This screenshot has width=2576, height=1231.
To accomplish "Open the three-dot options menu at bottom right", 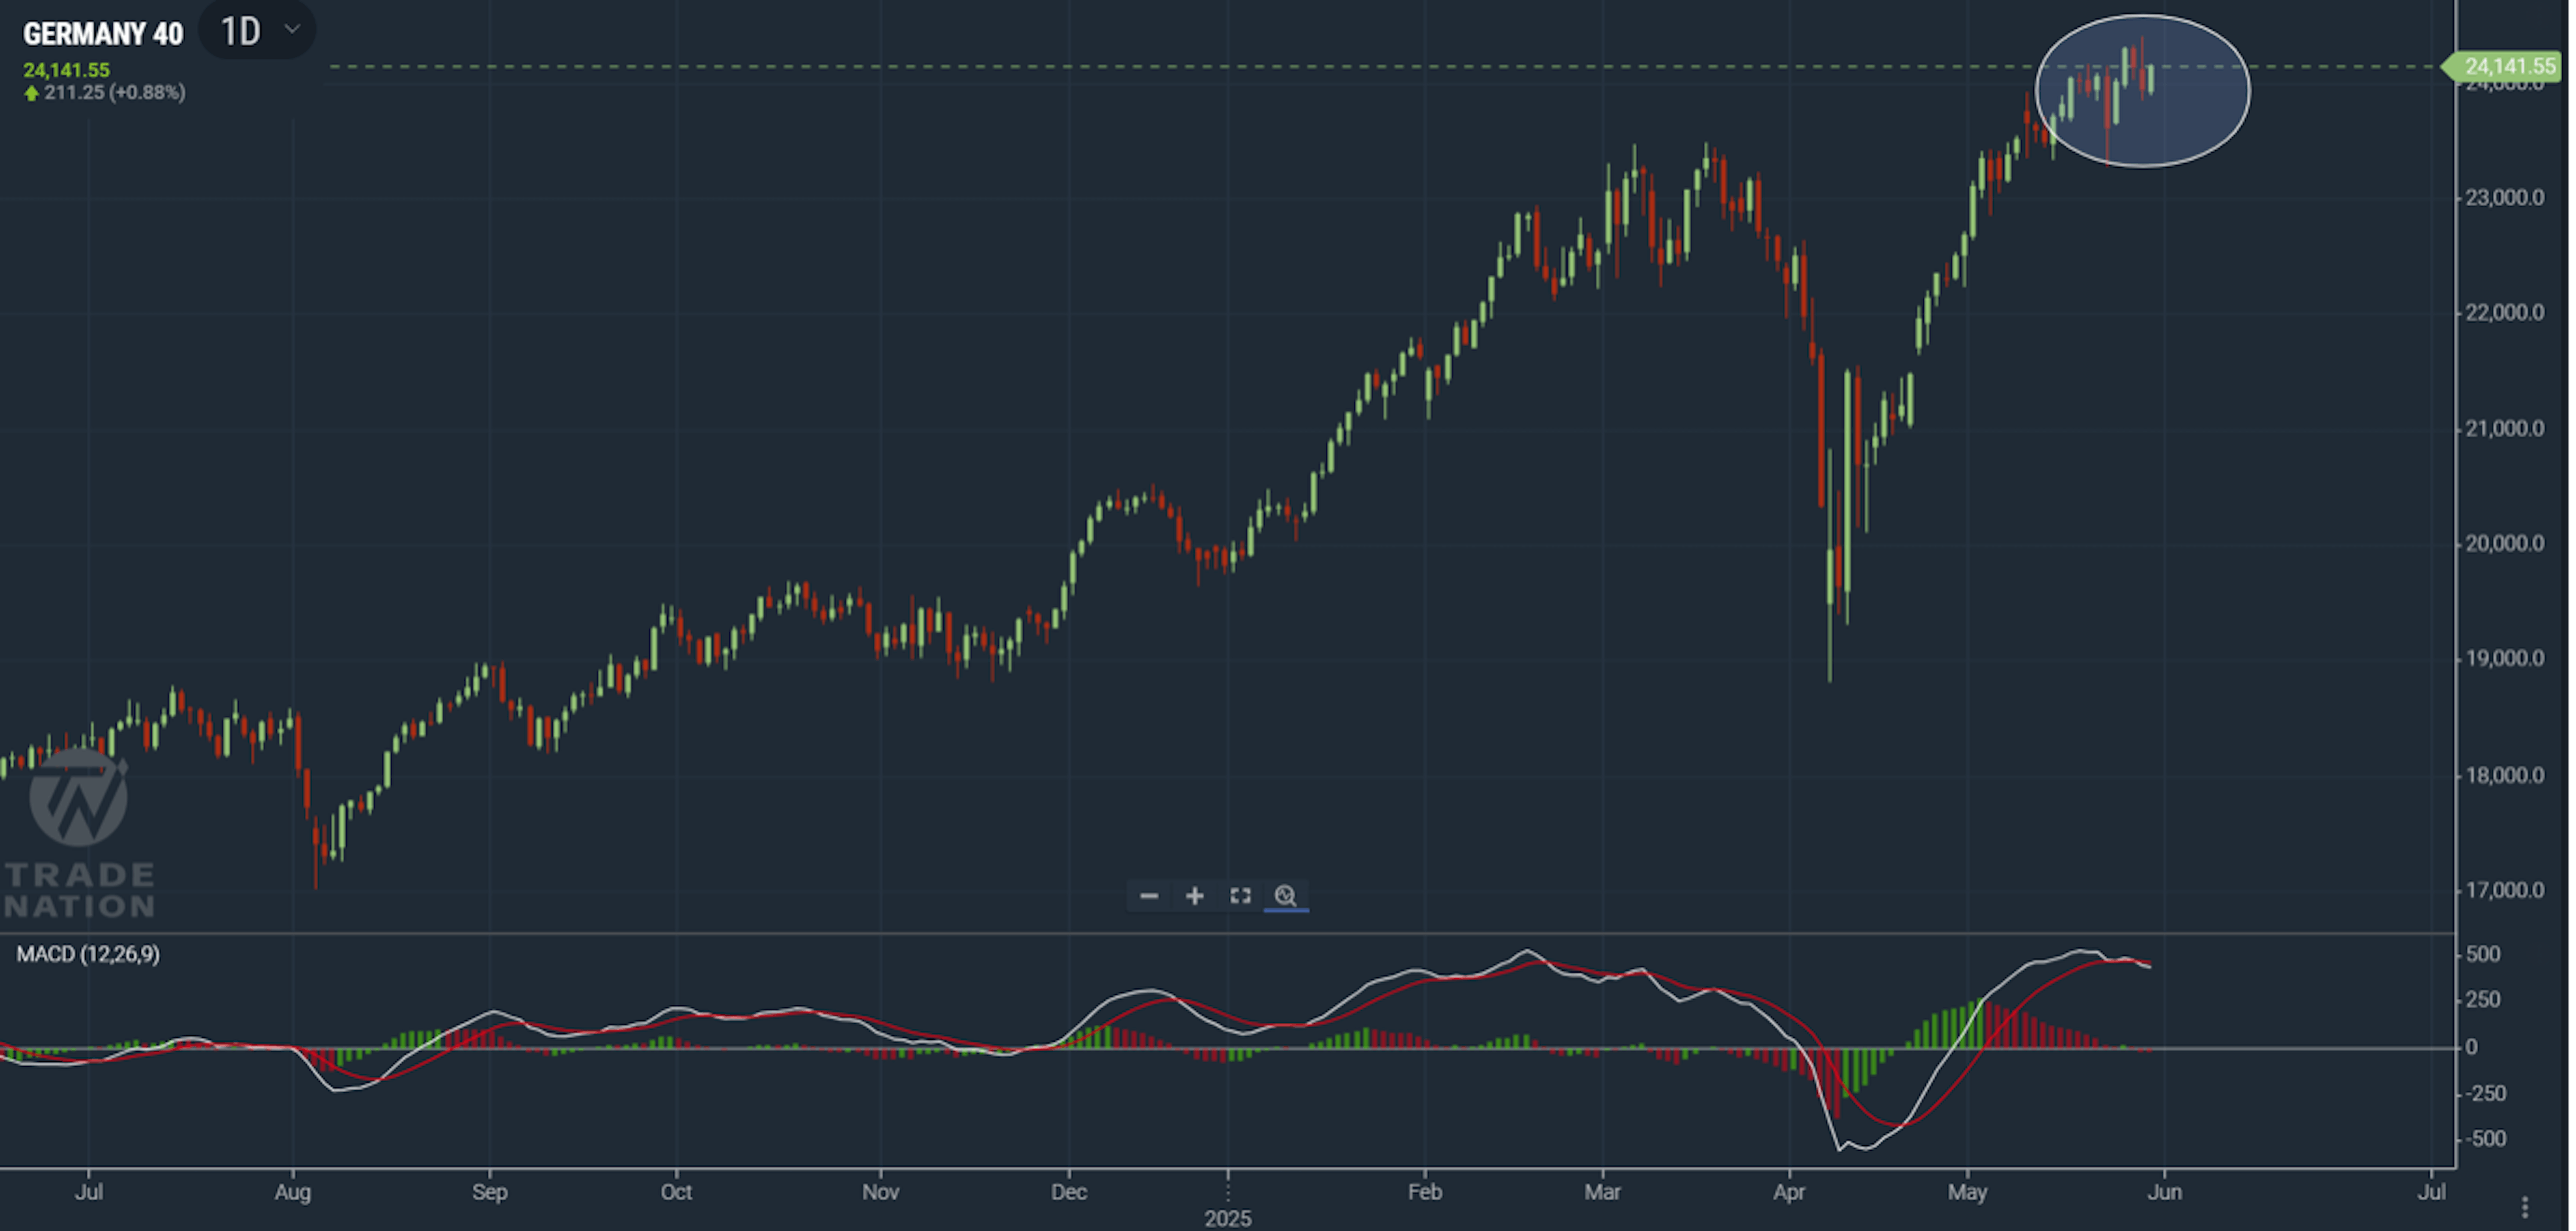I will point(2525,1207).
